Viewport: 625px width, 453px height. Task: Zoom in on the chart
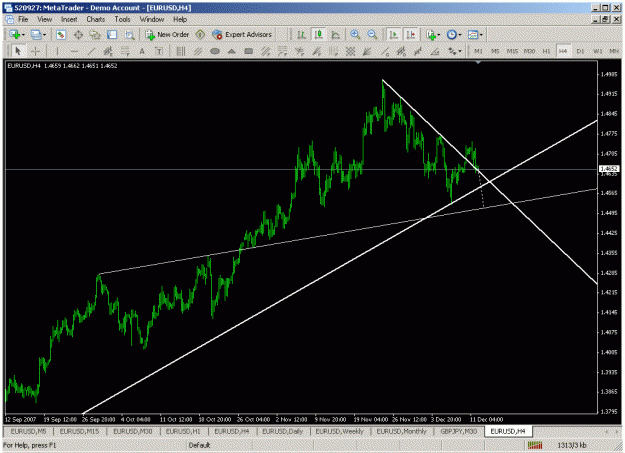pos(355,35)
